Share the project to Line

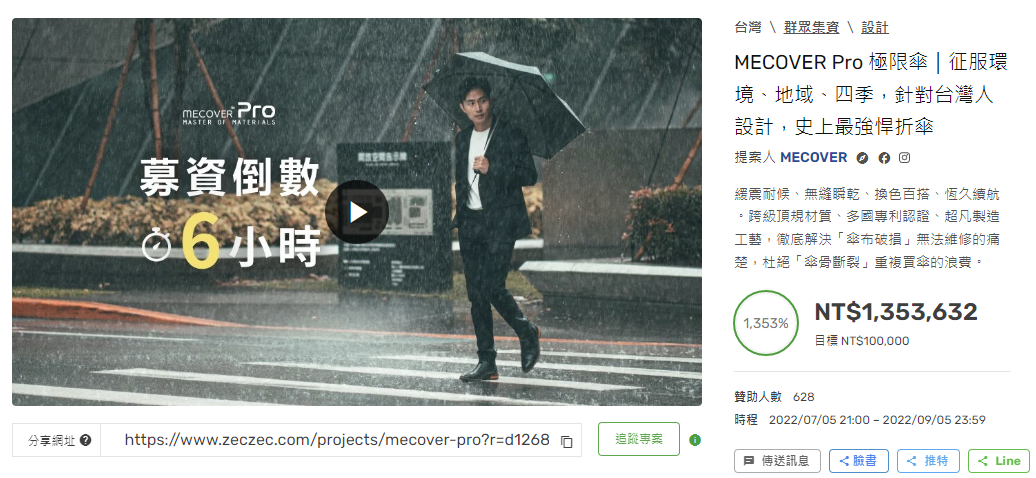pos(998,461)
